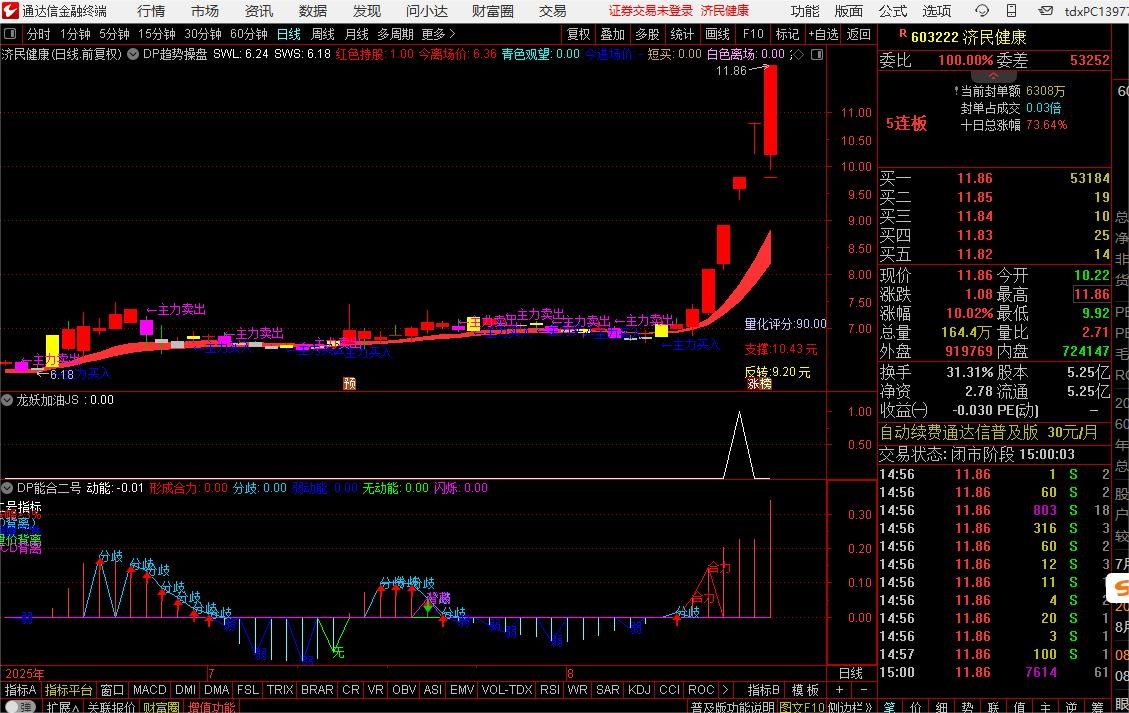Select the 多周期 multi-period view
This screenshot has height=713, width=1129.
395,34
